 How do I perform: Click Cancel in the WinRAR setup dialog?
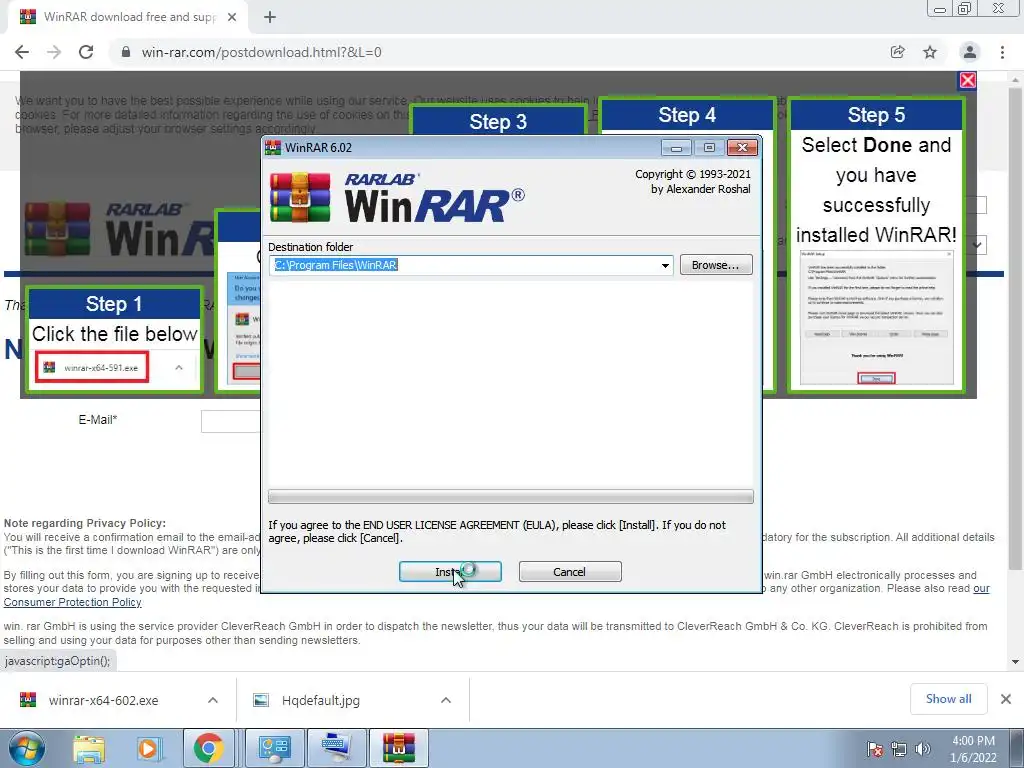pos(569,571)
